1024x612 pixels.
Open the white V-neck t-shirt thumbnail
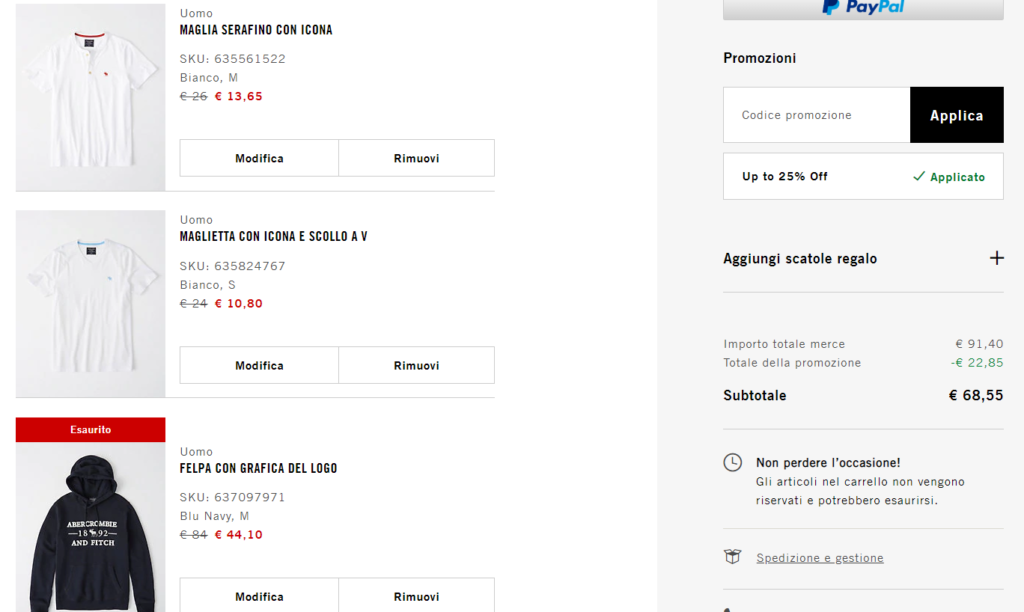point(90,303)
